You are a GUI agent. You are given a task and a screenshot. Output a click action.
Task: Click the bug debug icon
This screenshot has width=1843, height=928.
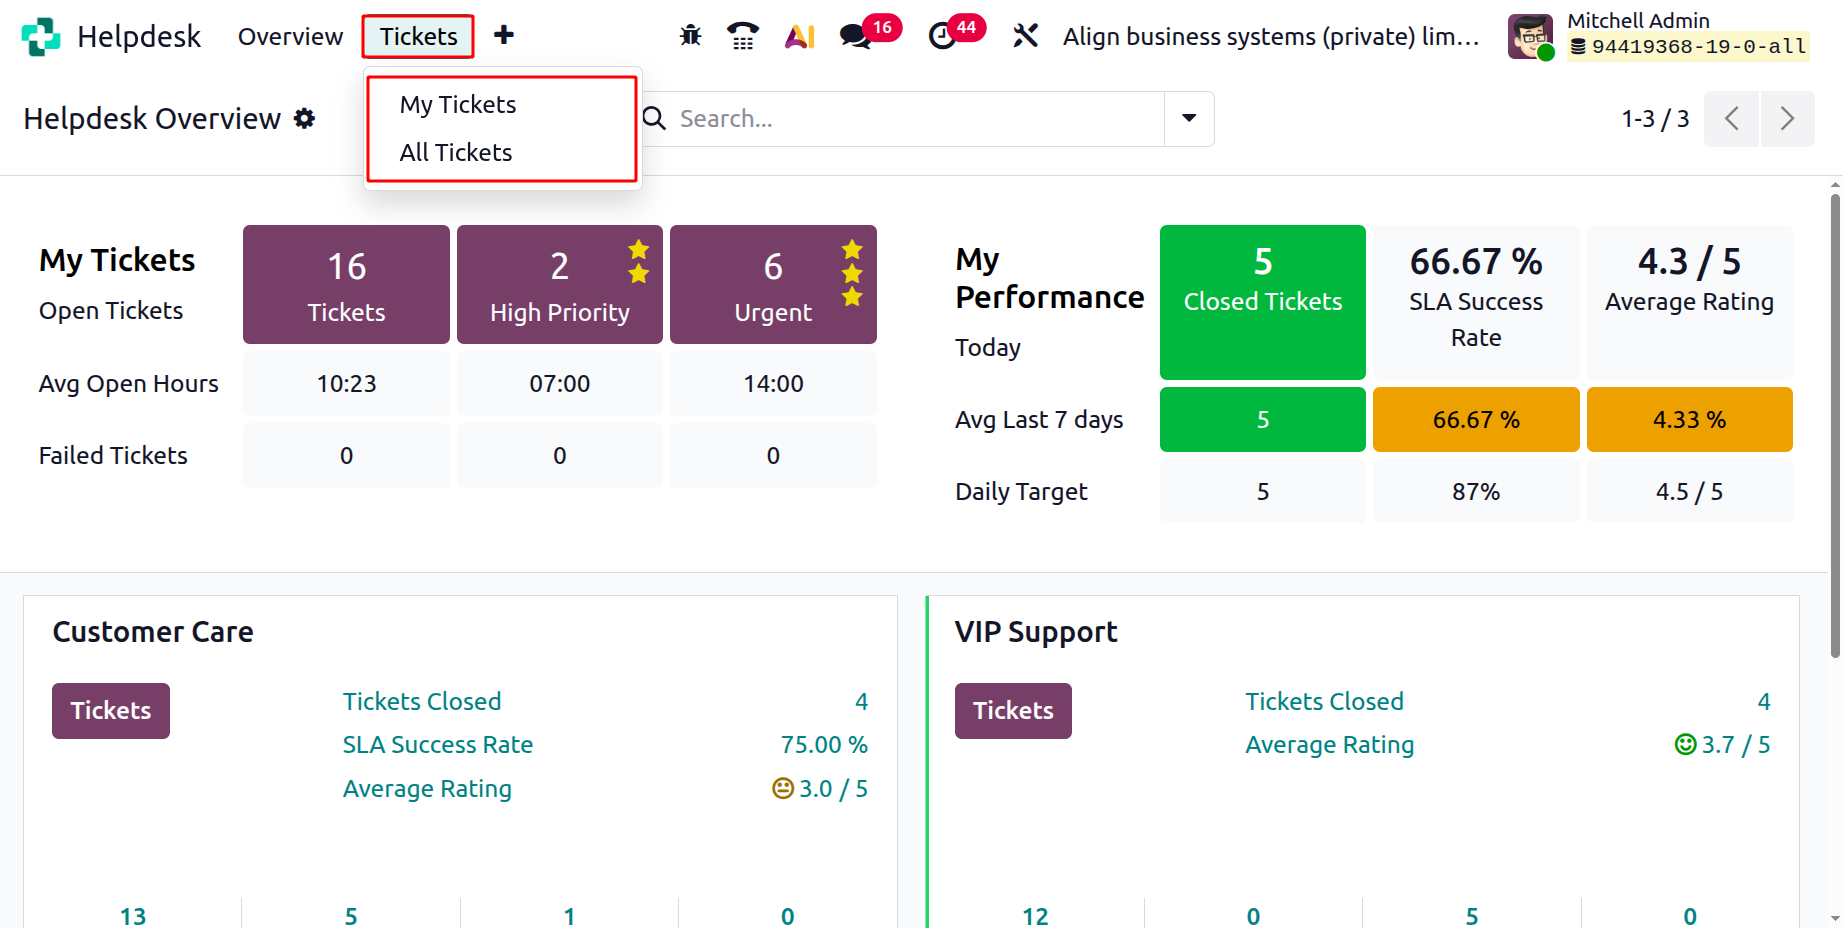(x=690, y=36)
